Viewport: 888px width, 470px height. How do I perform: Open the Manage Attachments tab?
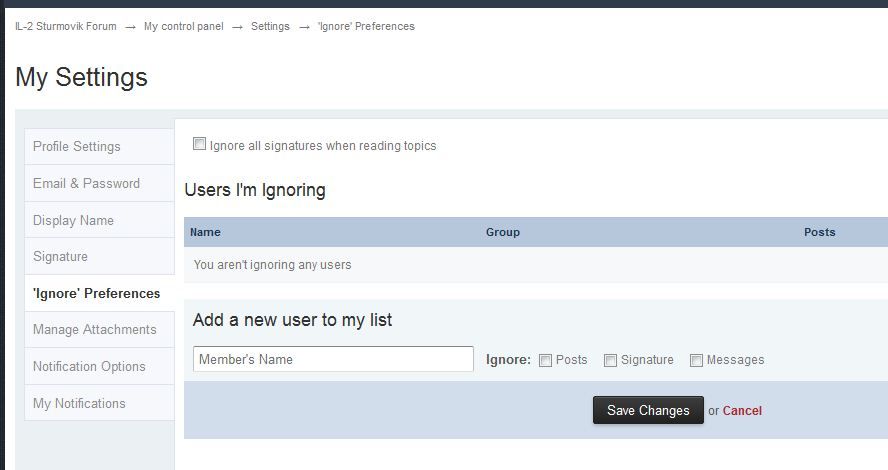94,329
